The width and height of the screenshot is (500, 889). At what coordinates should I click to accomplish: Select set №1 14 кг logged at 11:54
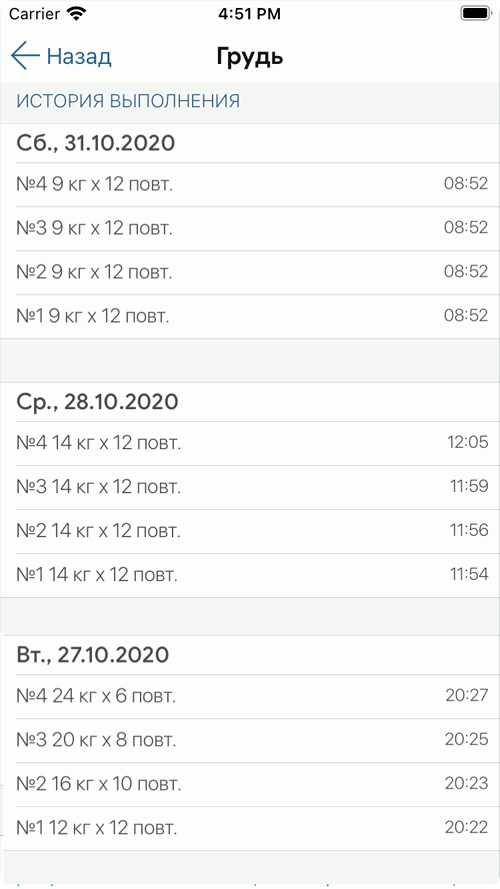tap(250, 575)
